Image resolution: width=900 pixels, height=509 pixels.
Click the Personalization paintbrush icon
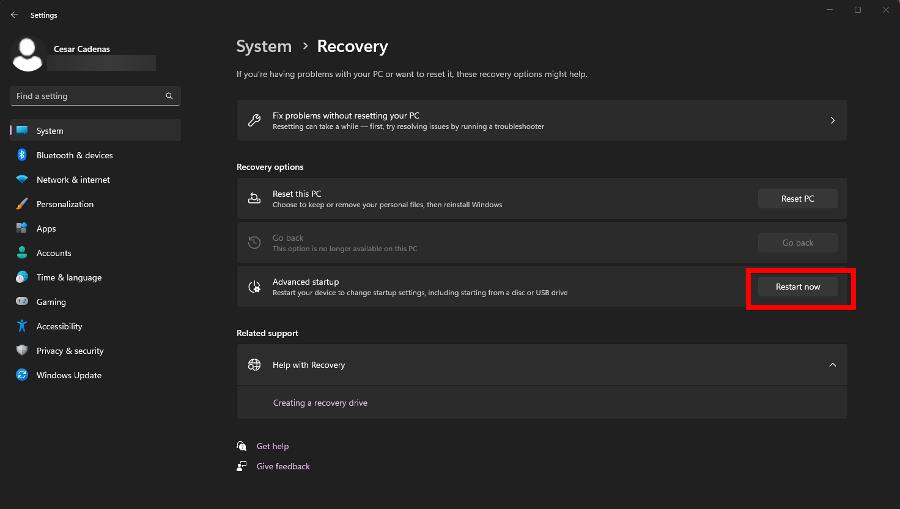22,204
